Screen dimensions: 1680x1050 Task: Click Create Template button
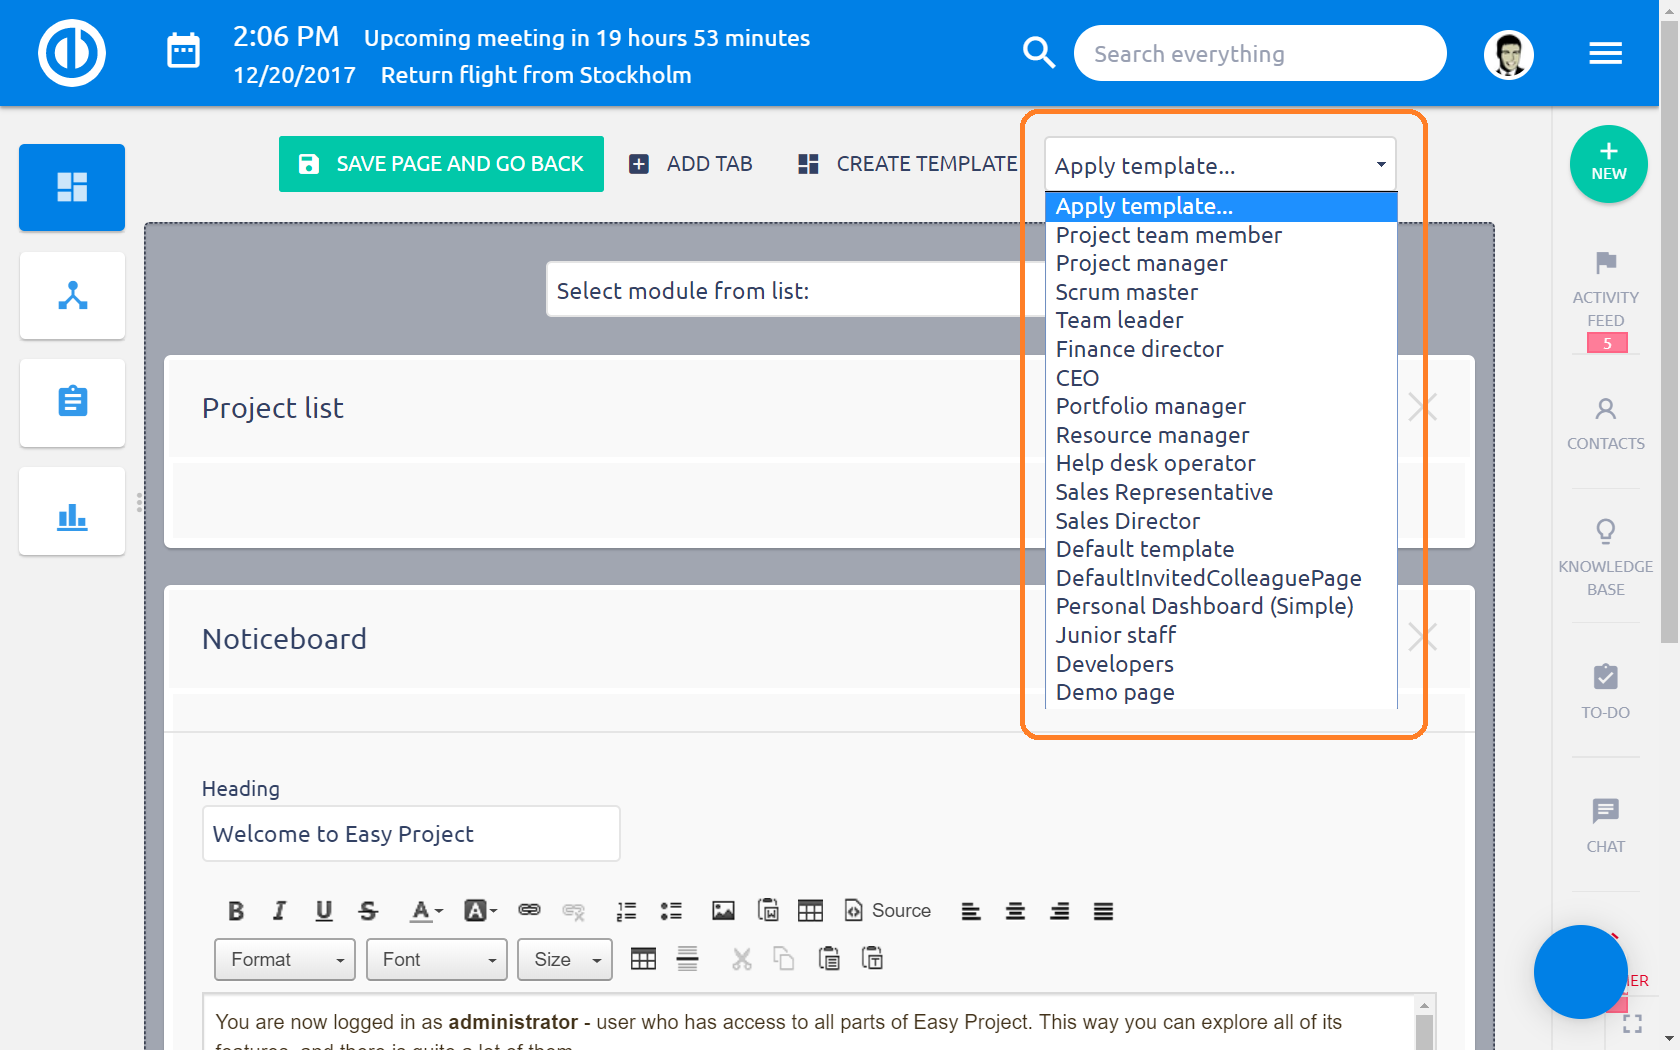click(907, 164)
